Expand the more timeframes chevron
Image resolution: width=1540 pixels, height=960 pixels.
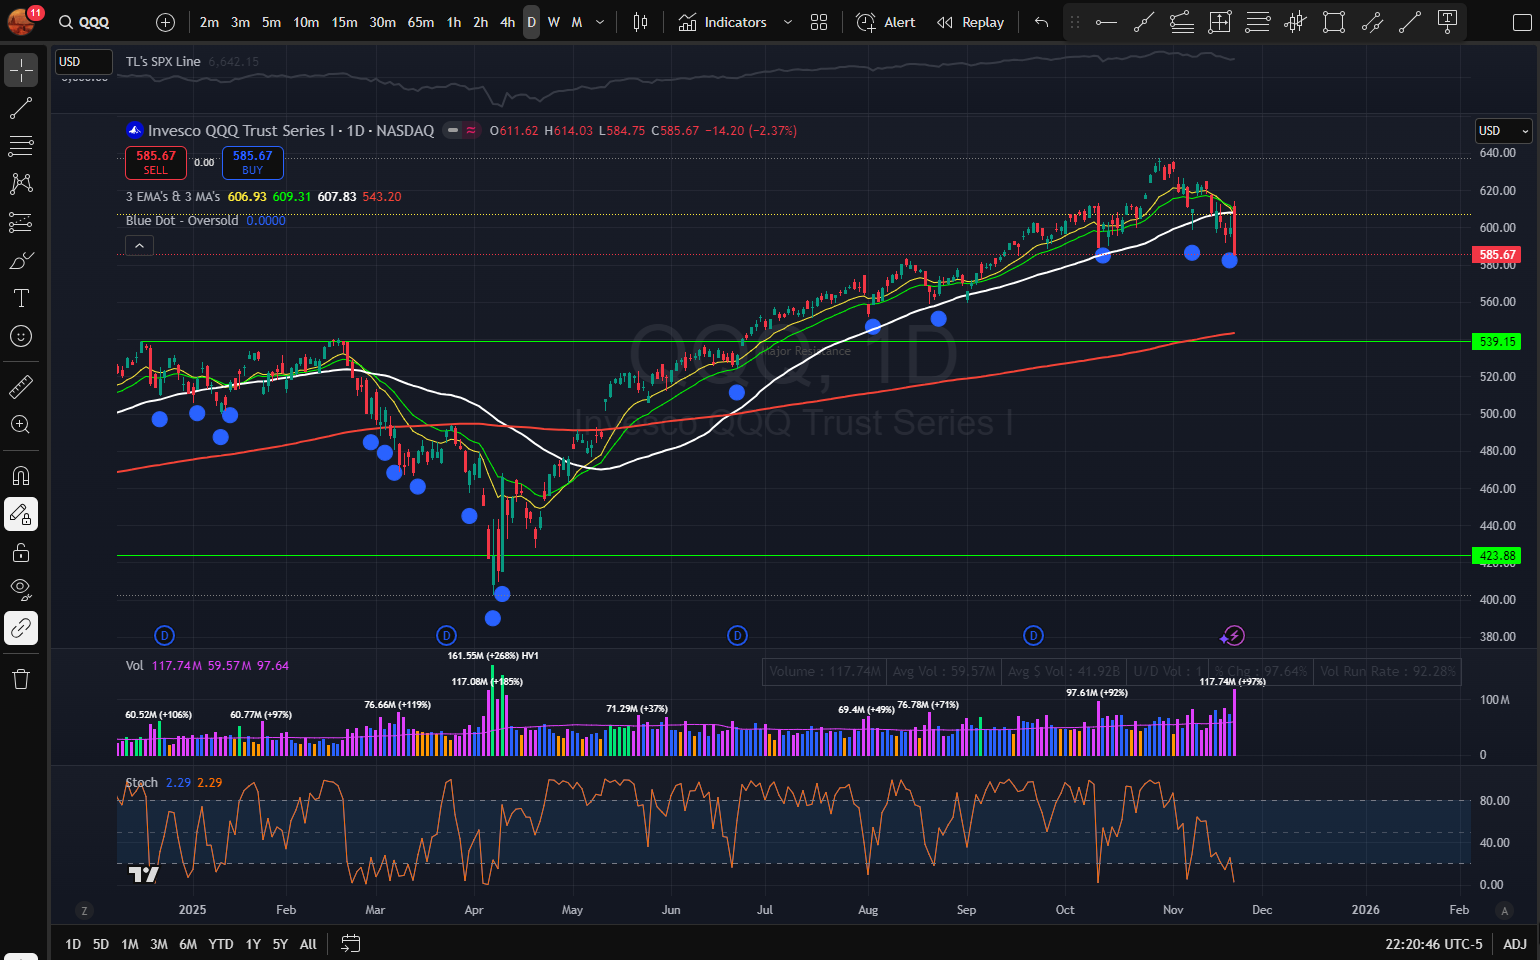tap(600, 22)
